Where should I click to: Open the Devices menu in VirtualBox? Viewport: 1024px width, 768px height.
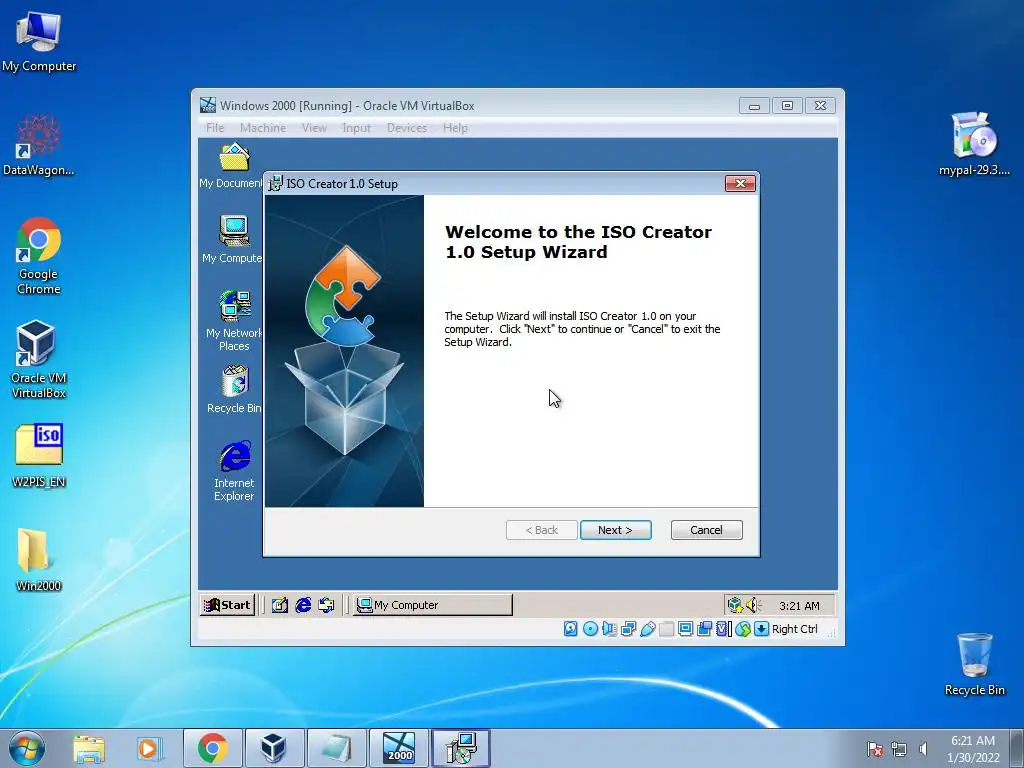[x=406, y=128]
